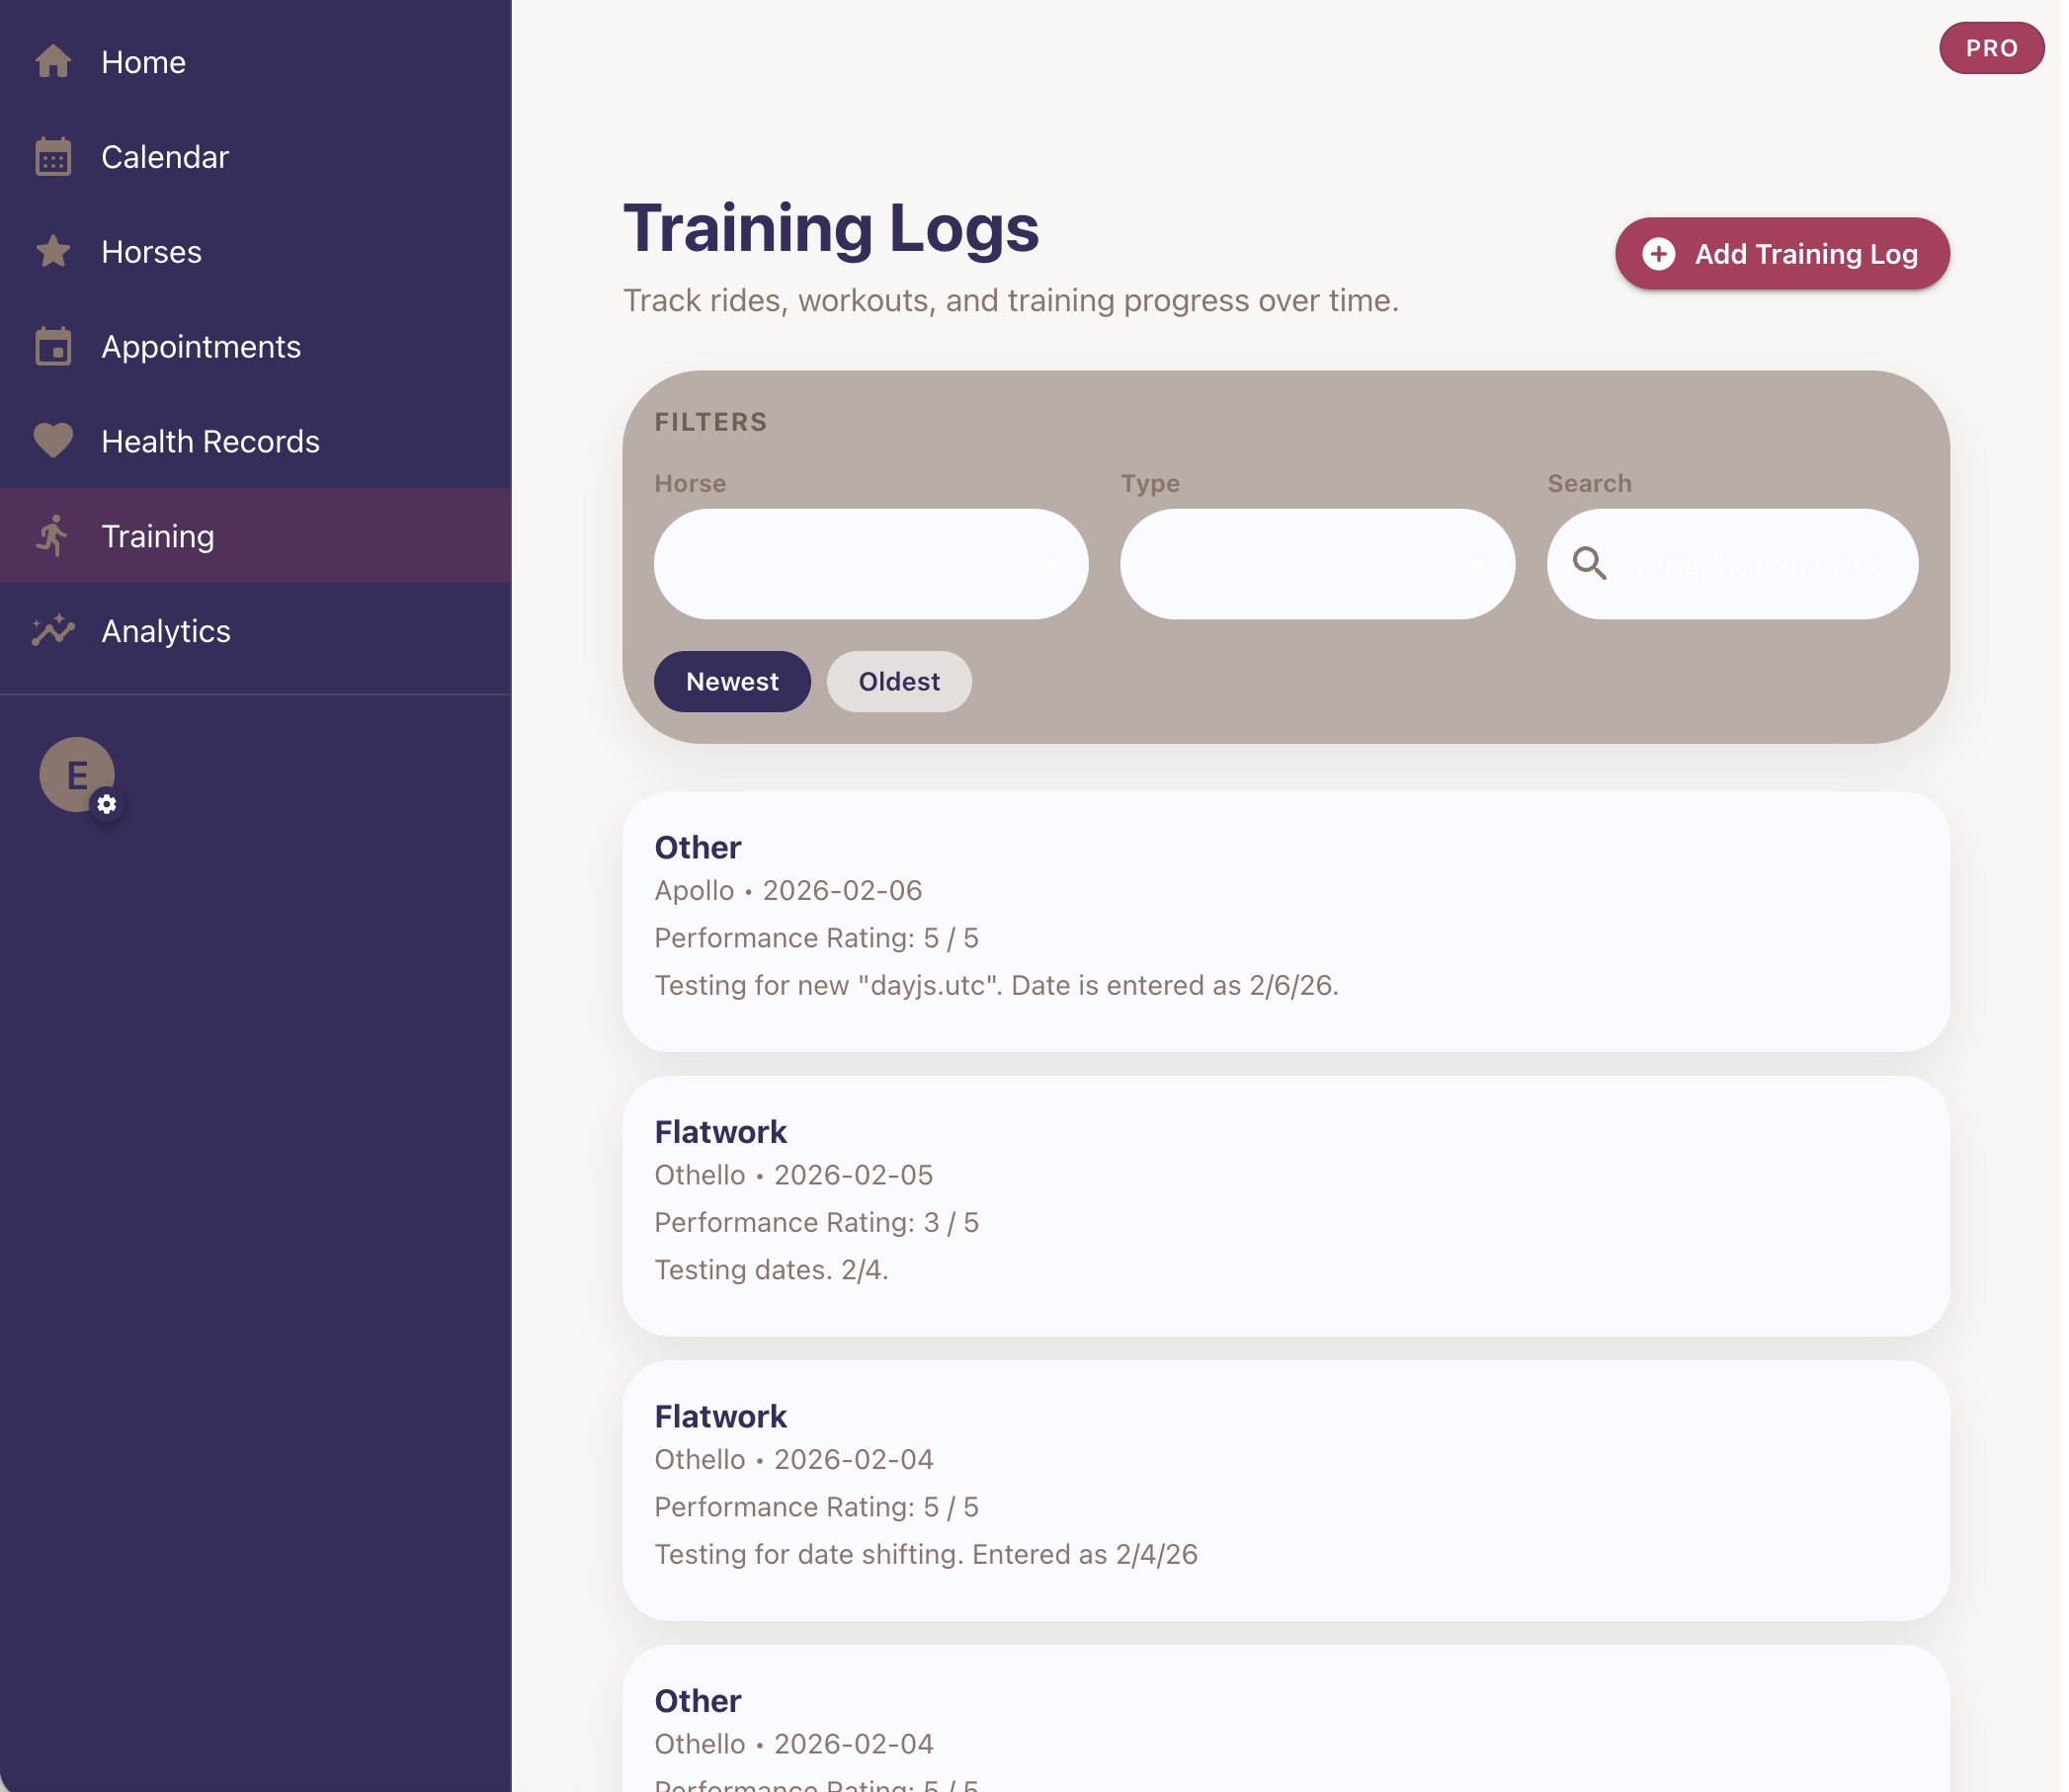Click the Appointments calendar icon

coord(53,347)
